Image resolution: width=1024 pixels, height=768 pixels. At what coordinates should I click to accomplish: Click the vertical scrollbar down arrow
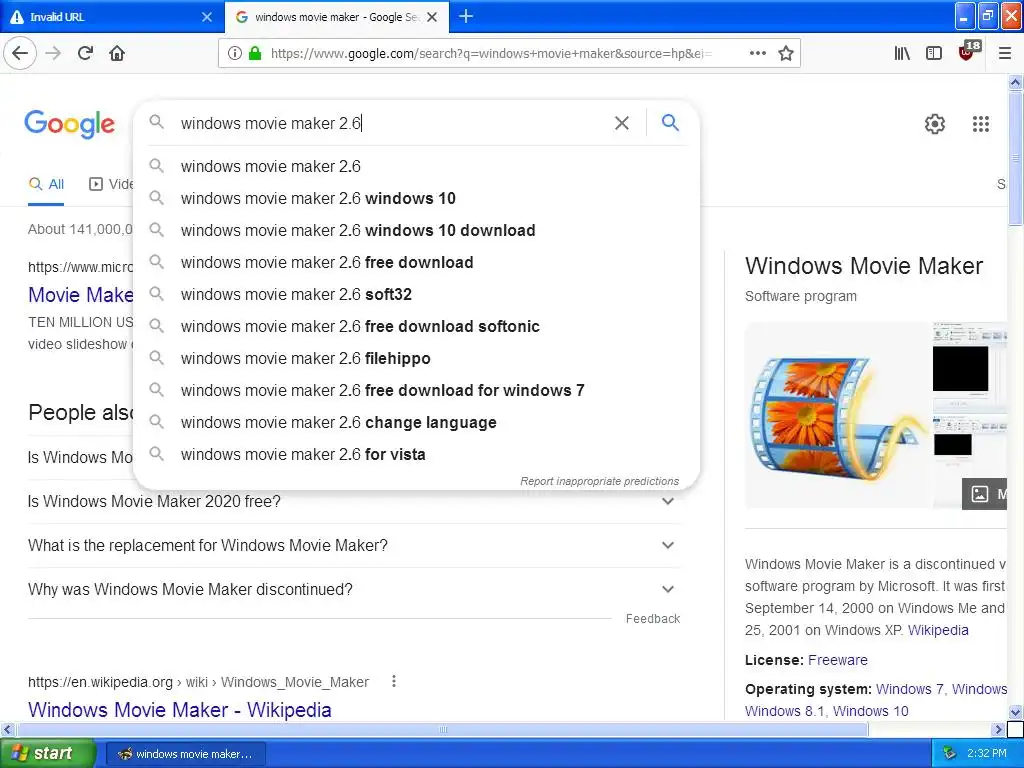(1016, 712)
